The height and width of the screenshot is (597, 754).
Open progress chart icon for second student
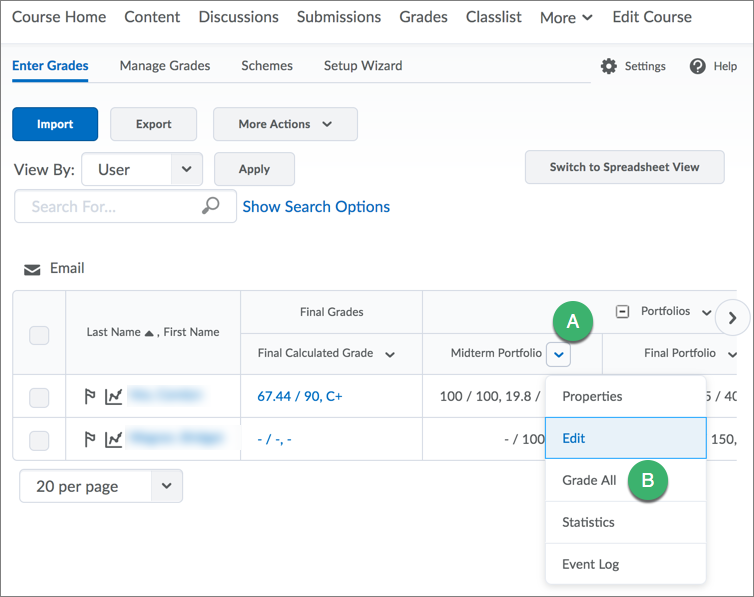[114, 438]
